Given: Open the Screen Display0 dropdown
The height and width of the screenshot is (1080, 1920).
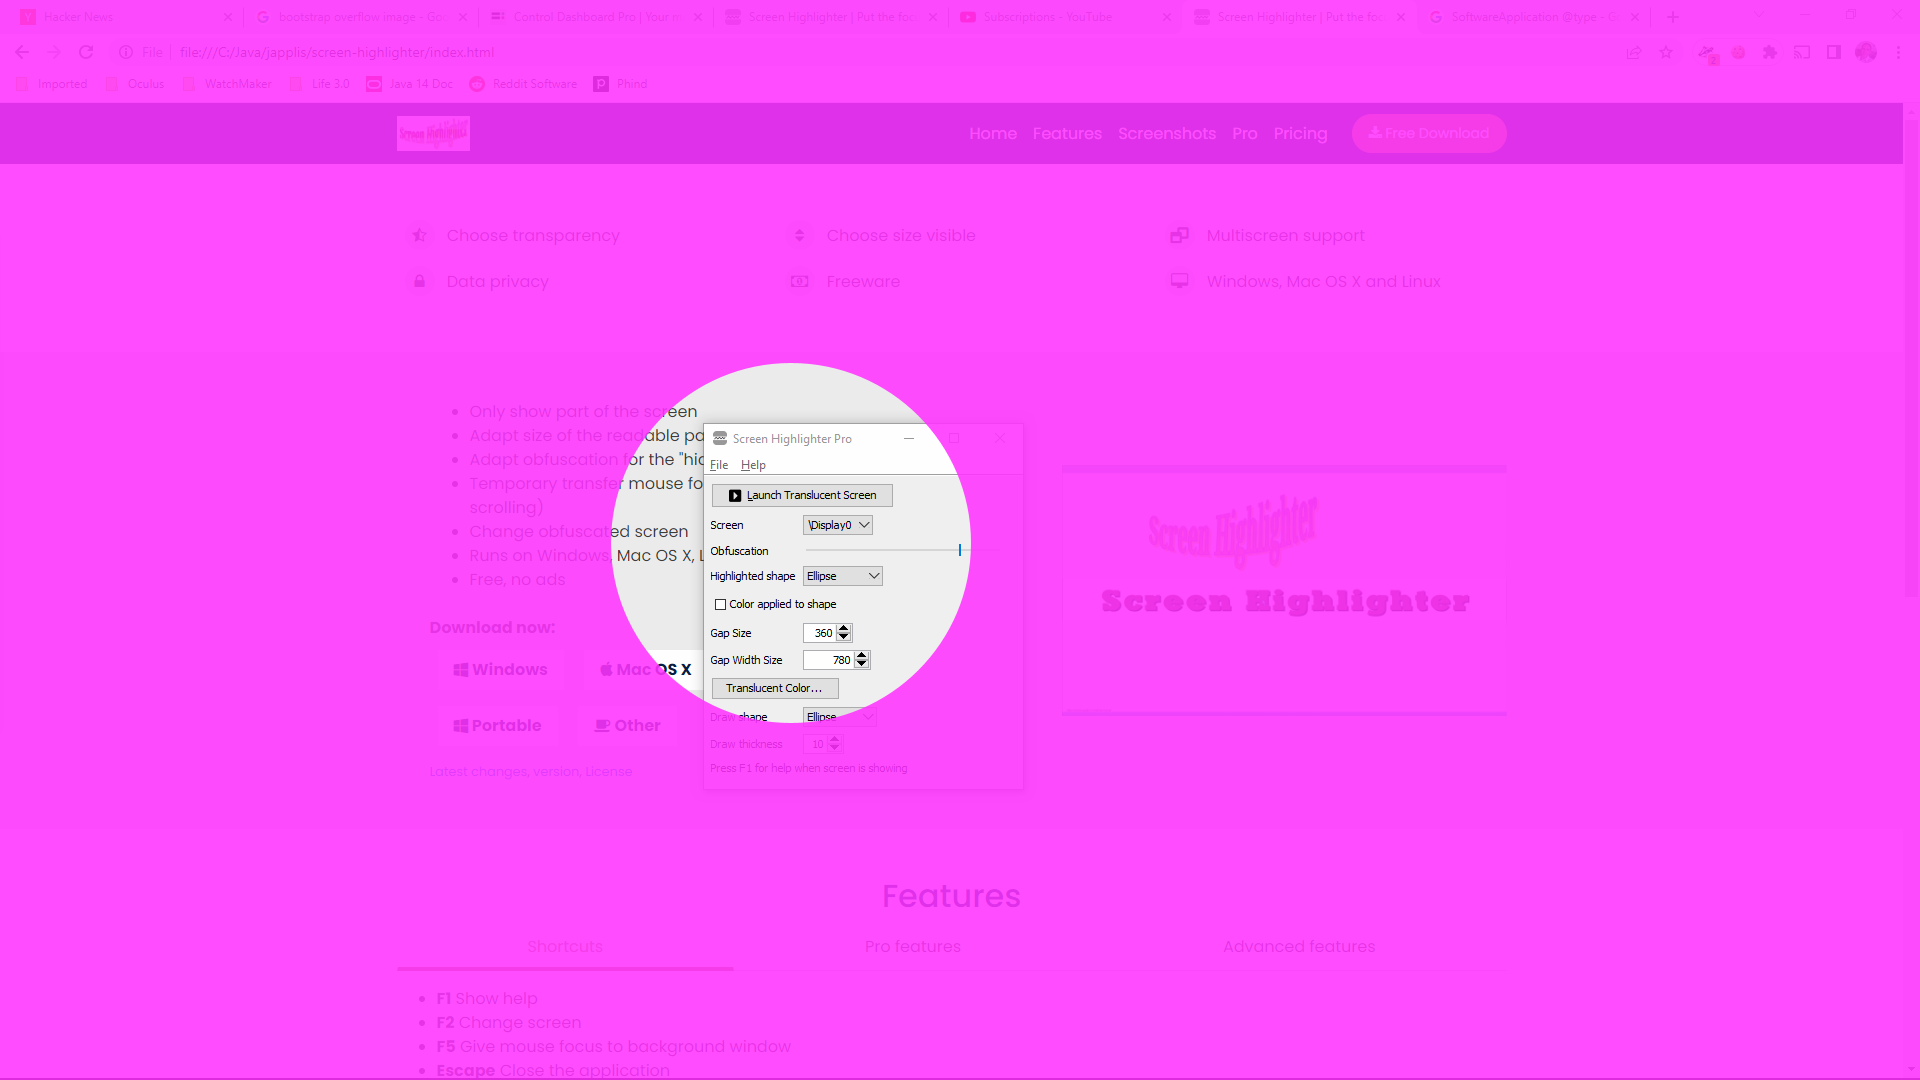Looking at the screenshot, I should [x=838, y=525].
